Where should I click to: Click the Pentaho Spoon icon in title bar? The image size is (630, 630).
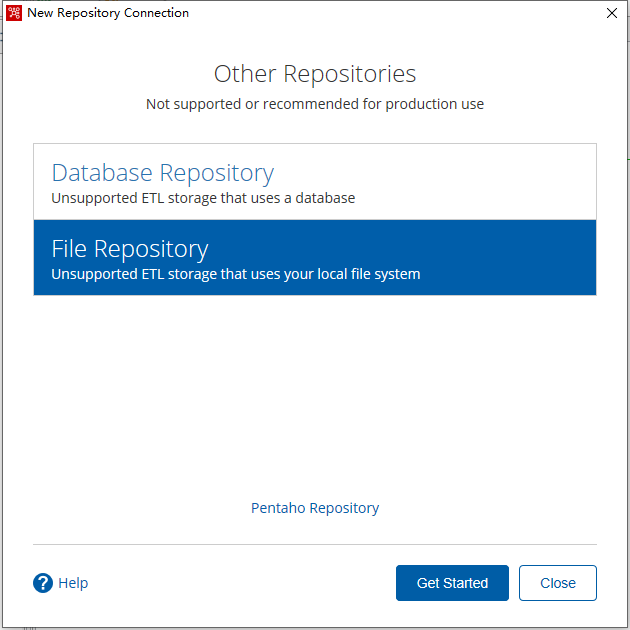click(14, 13)
